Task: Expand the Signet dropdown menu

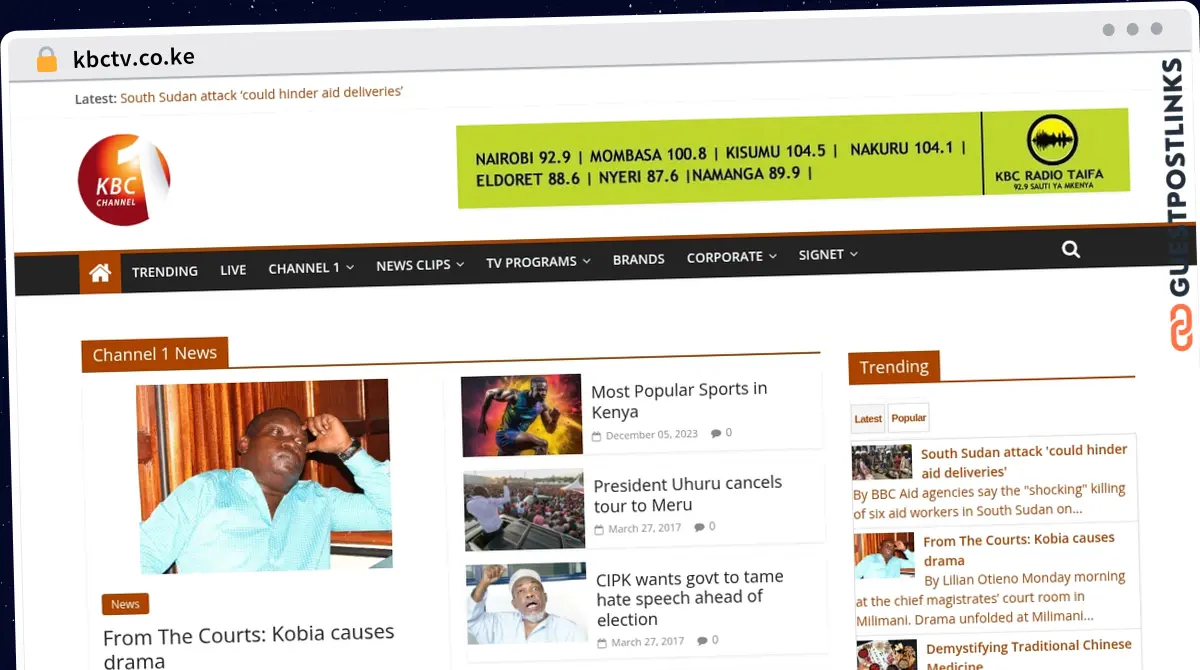Action: point(827,254)
